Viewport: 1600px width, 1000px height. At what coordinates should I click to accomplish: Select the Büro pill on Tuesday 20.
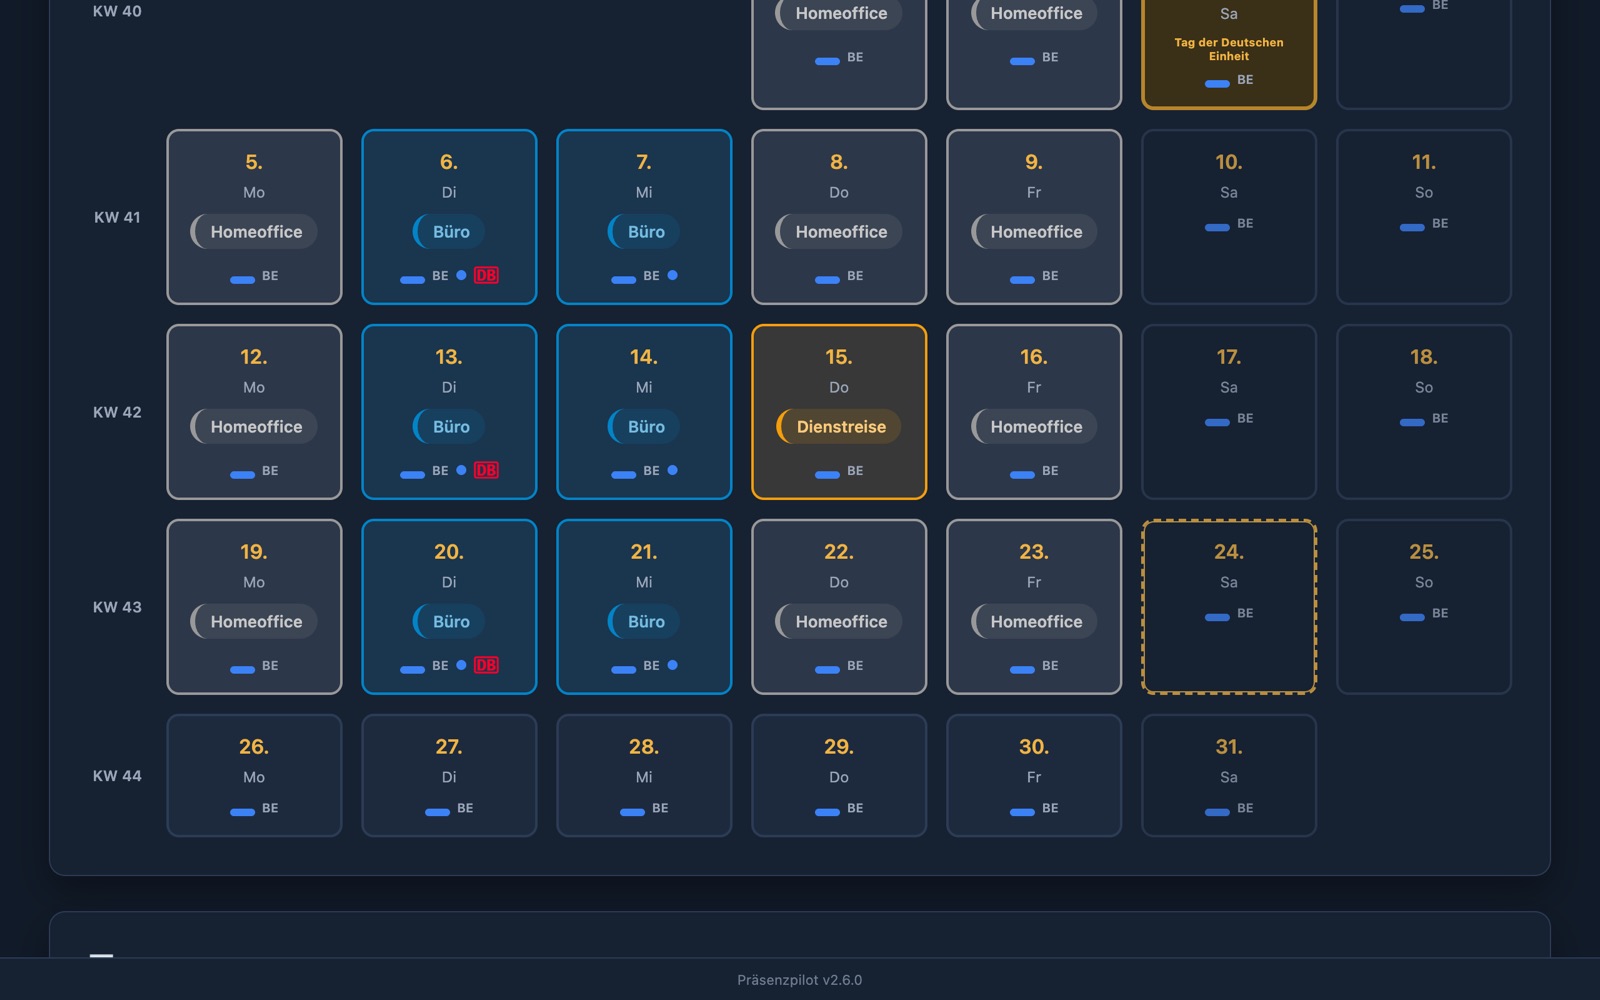(x=449, y=622)
